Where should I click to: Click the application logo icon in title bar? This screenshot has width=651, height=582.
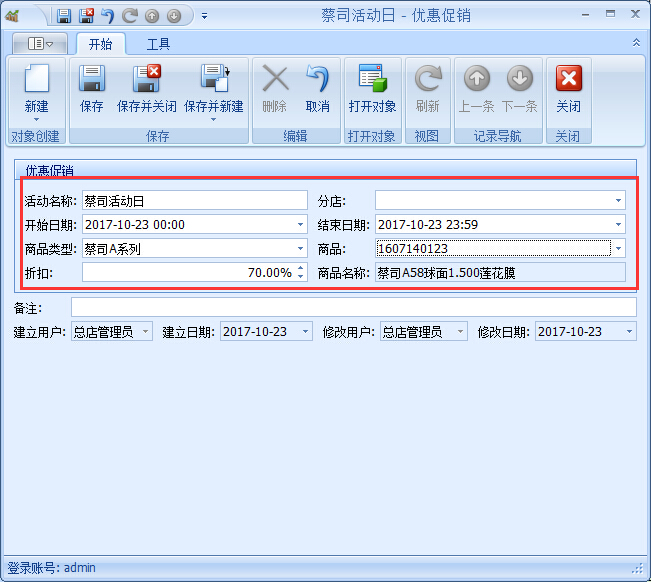[12, 15]
